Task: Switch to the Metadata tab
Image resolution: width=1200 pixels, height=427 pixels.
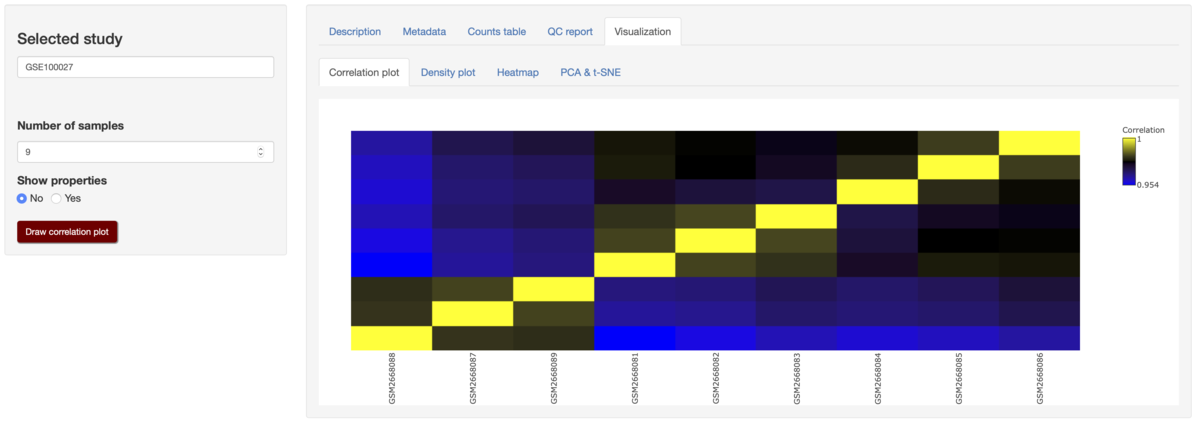Action: click(424, 31)
